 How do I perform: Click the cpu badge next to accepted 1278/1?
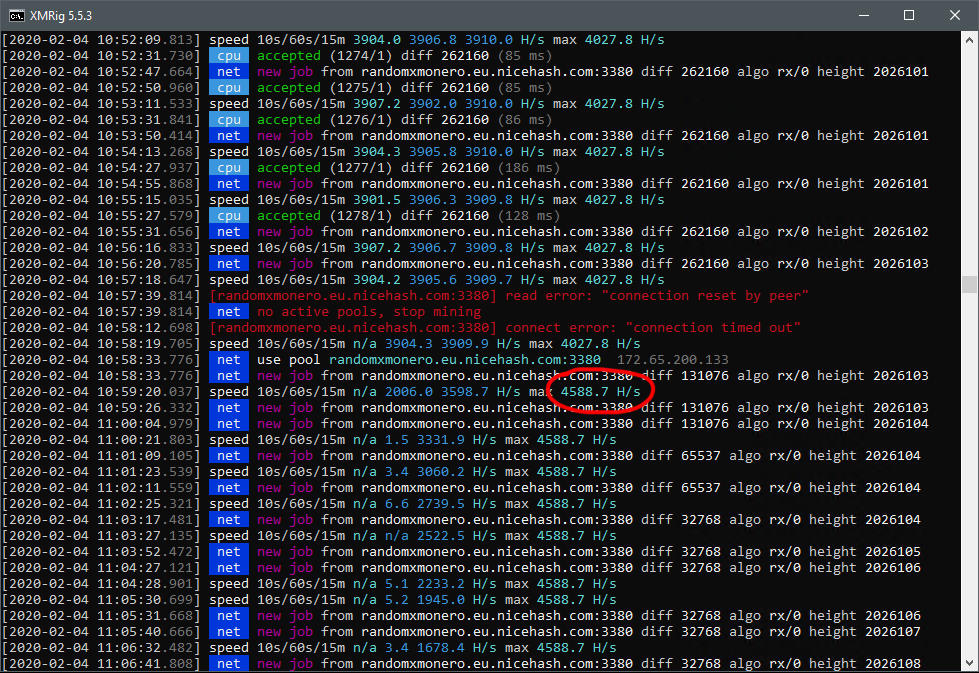228,215
